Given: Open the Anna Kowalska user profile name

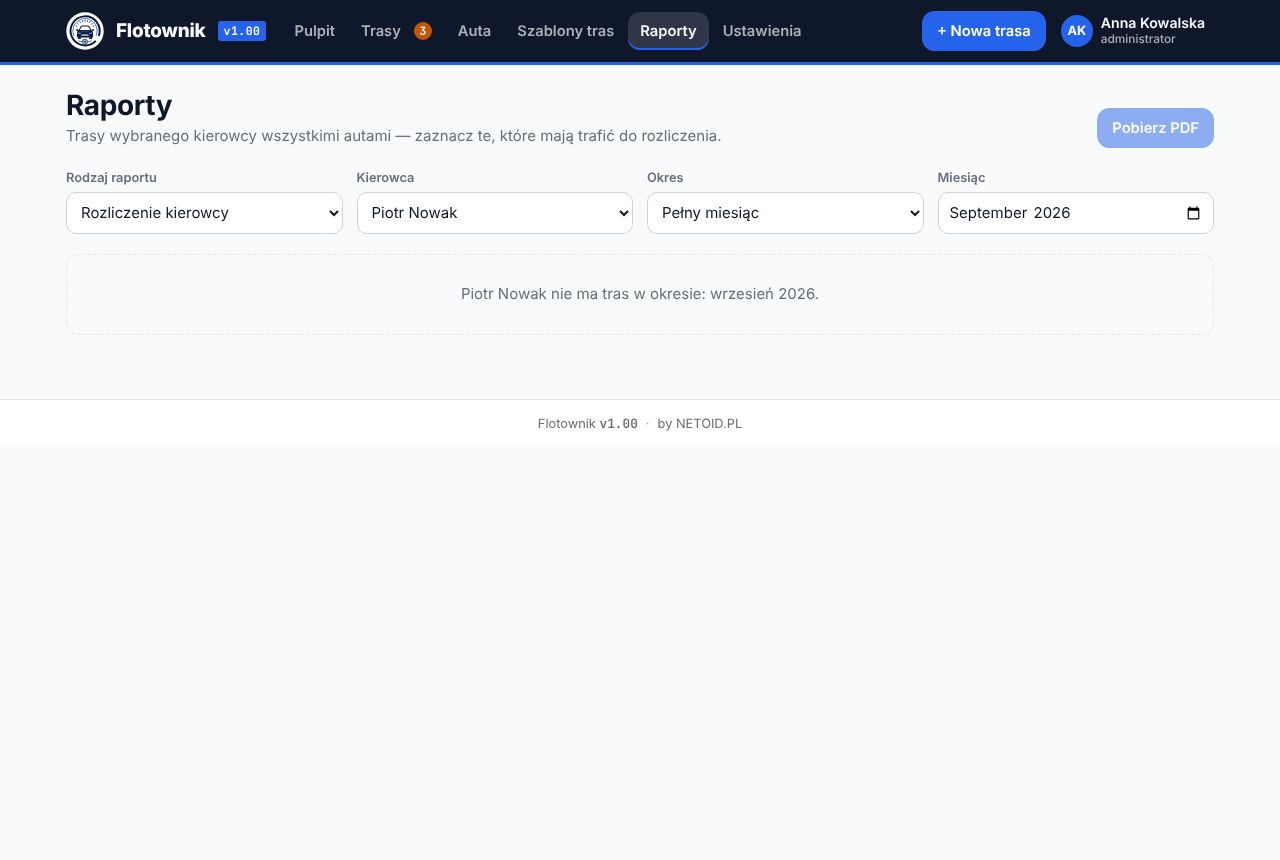Looking at the screenshot, I should coord(1153,23).
